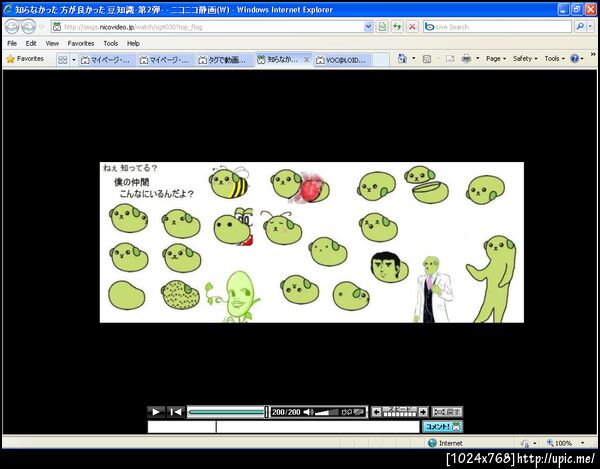The image size is (600, 469).
Task: Jump to start with the rewind button
Action: click(x=176, y=412)
